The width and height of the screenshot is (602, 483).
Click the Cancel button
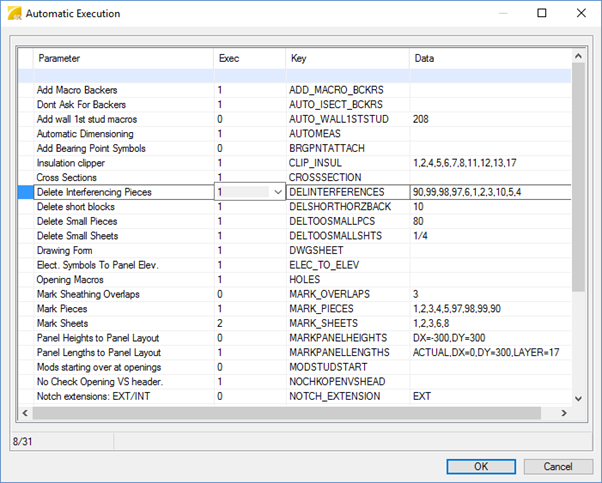558,466
